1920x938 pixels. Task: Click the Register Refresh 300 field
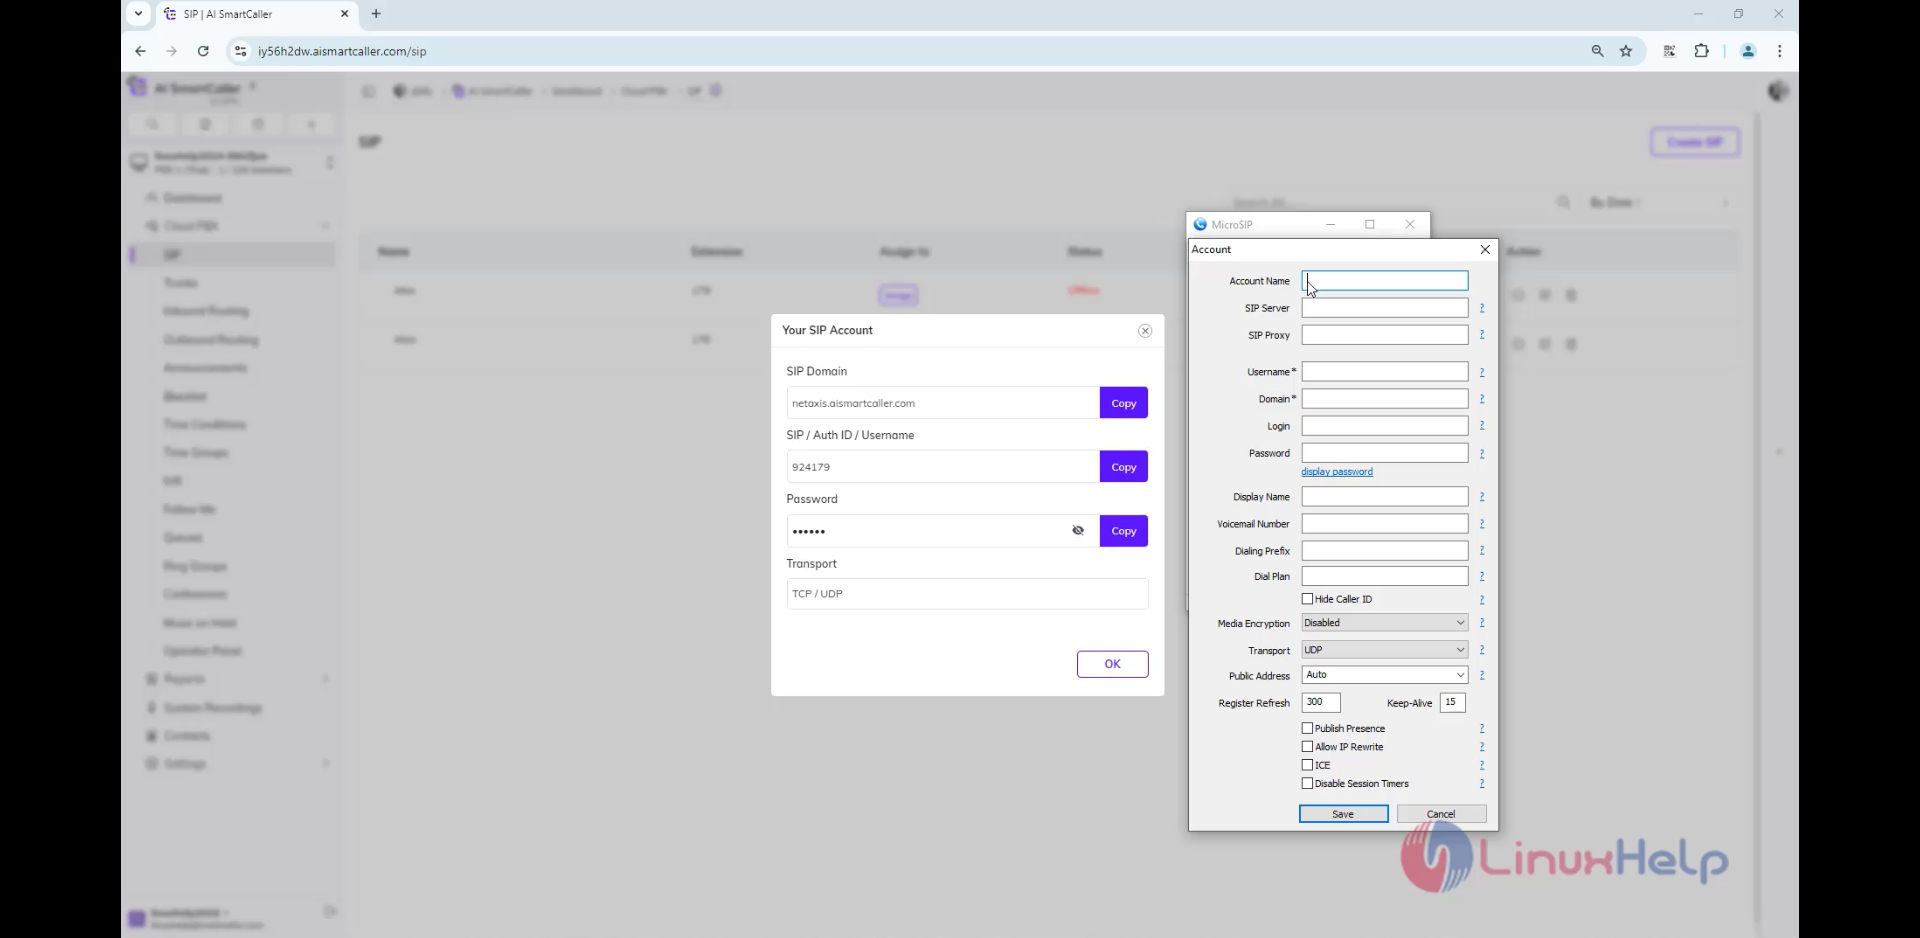coord(1321,703)
